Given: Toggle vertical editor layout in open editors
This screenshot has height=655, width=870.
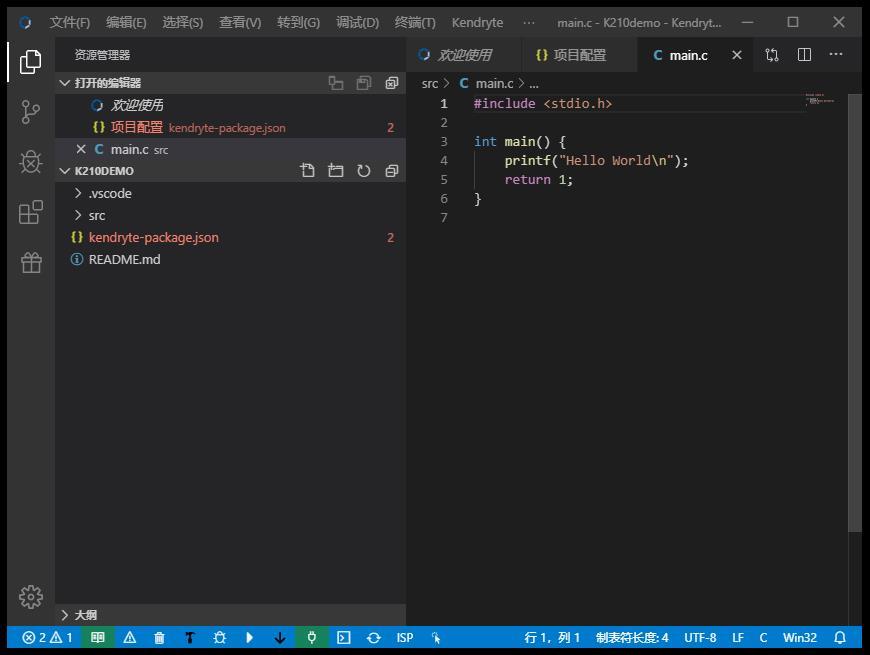Looking at the screenshot, I should pos(336,83).
